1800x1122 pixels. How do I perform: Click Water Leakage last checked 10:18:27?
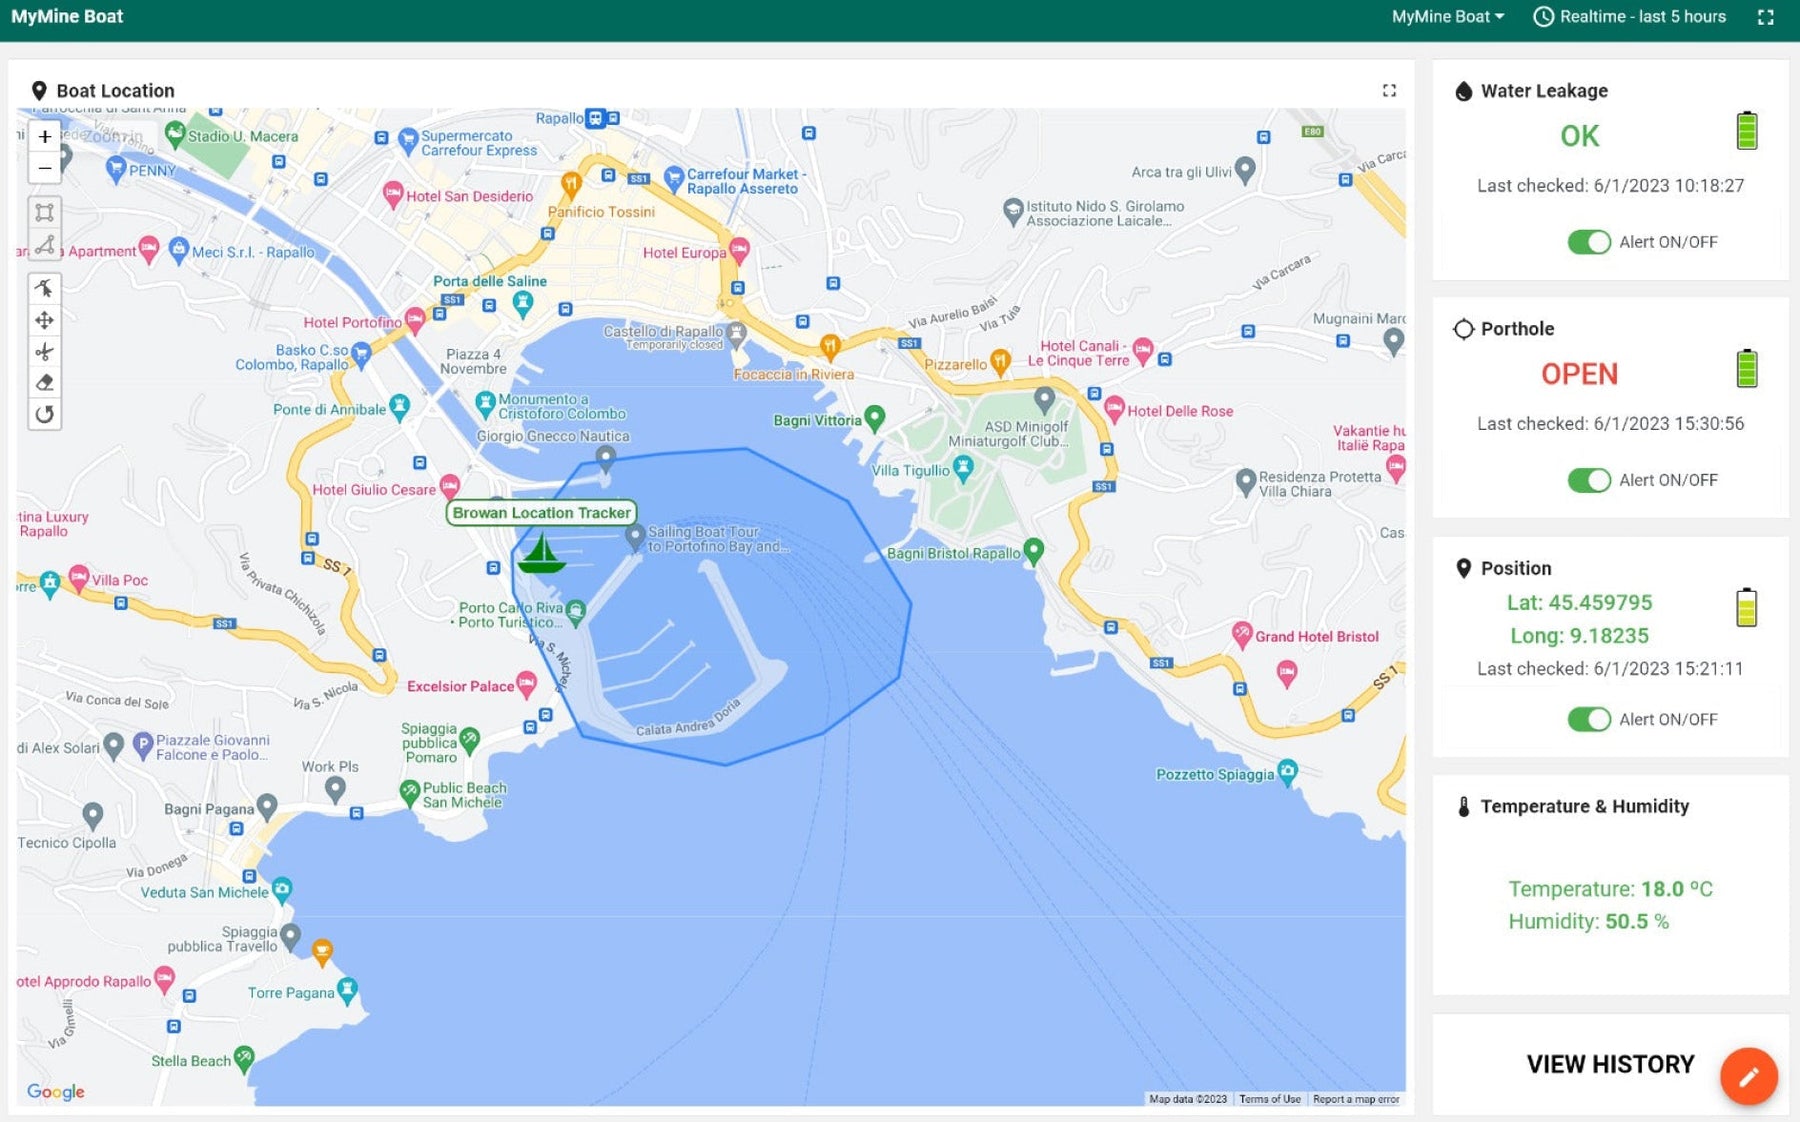(1610, 186)
